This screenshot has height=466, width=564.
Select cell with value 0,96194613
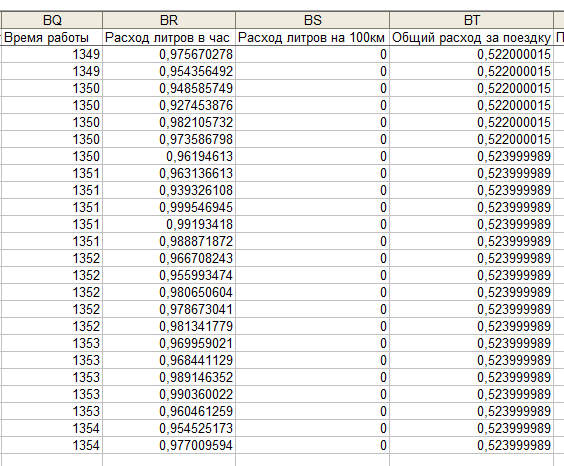pyautogui.click(x=169, y=156)
